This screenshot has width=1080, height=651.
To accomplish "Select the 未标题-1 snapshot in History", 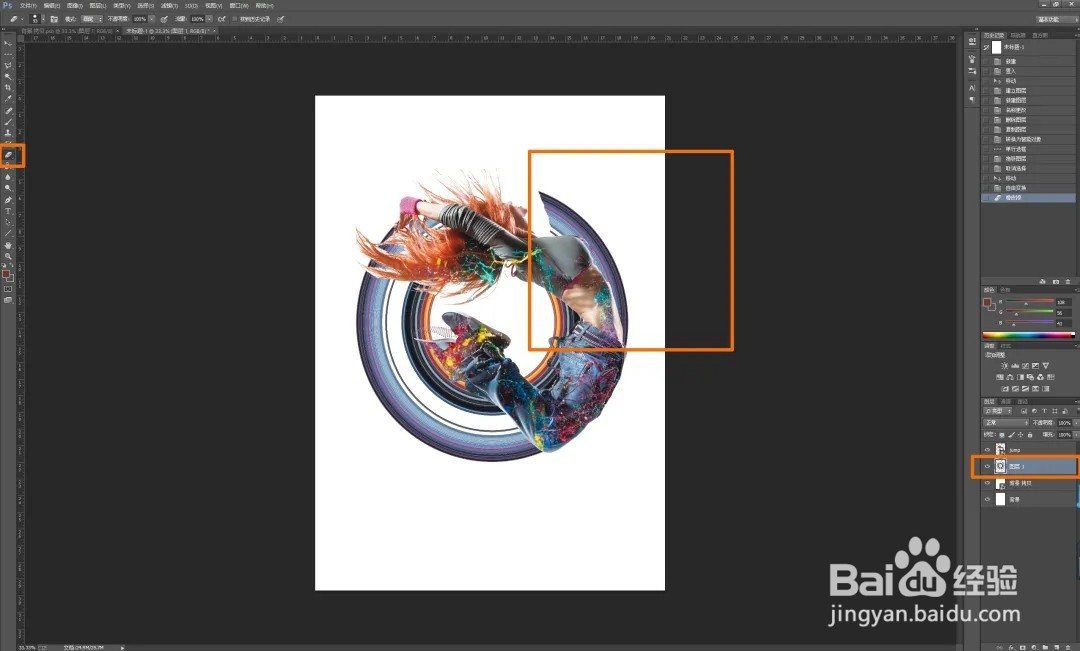I will [x=1030, y=48].
